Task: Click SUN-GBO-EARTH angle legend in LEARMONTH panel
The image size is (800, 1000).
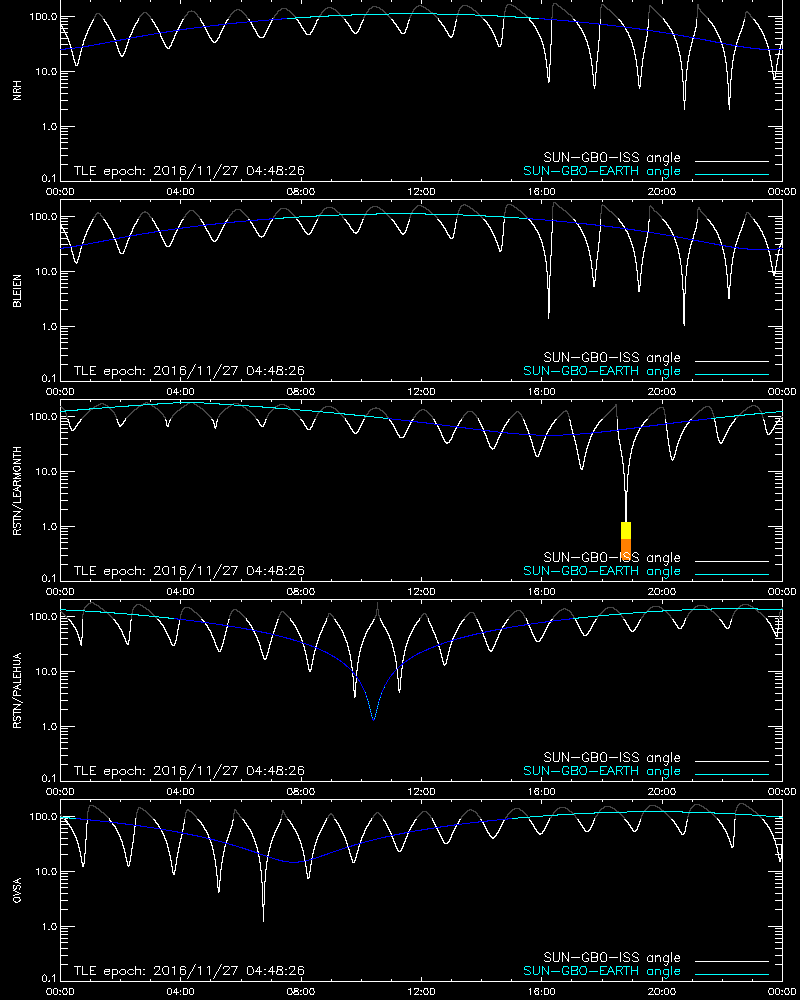Action: (x=602, y=571)
